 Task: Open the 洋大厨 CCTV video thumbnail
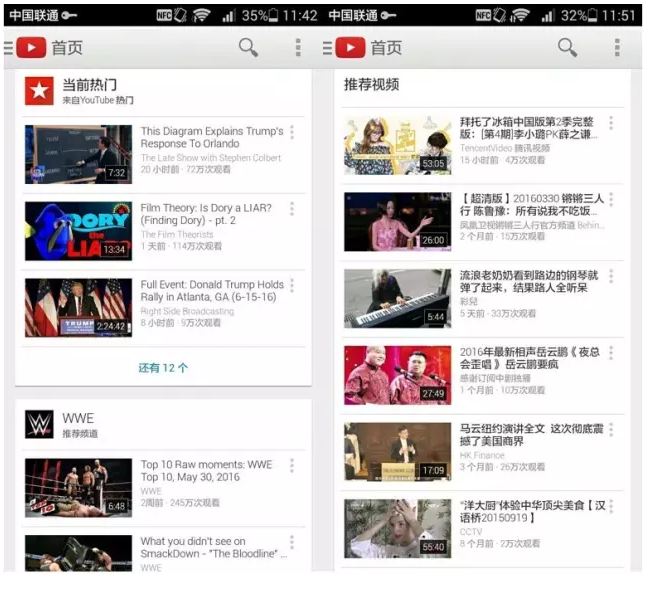click(397, 529)
